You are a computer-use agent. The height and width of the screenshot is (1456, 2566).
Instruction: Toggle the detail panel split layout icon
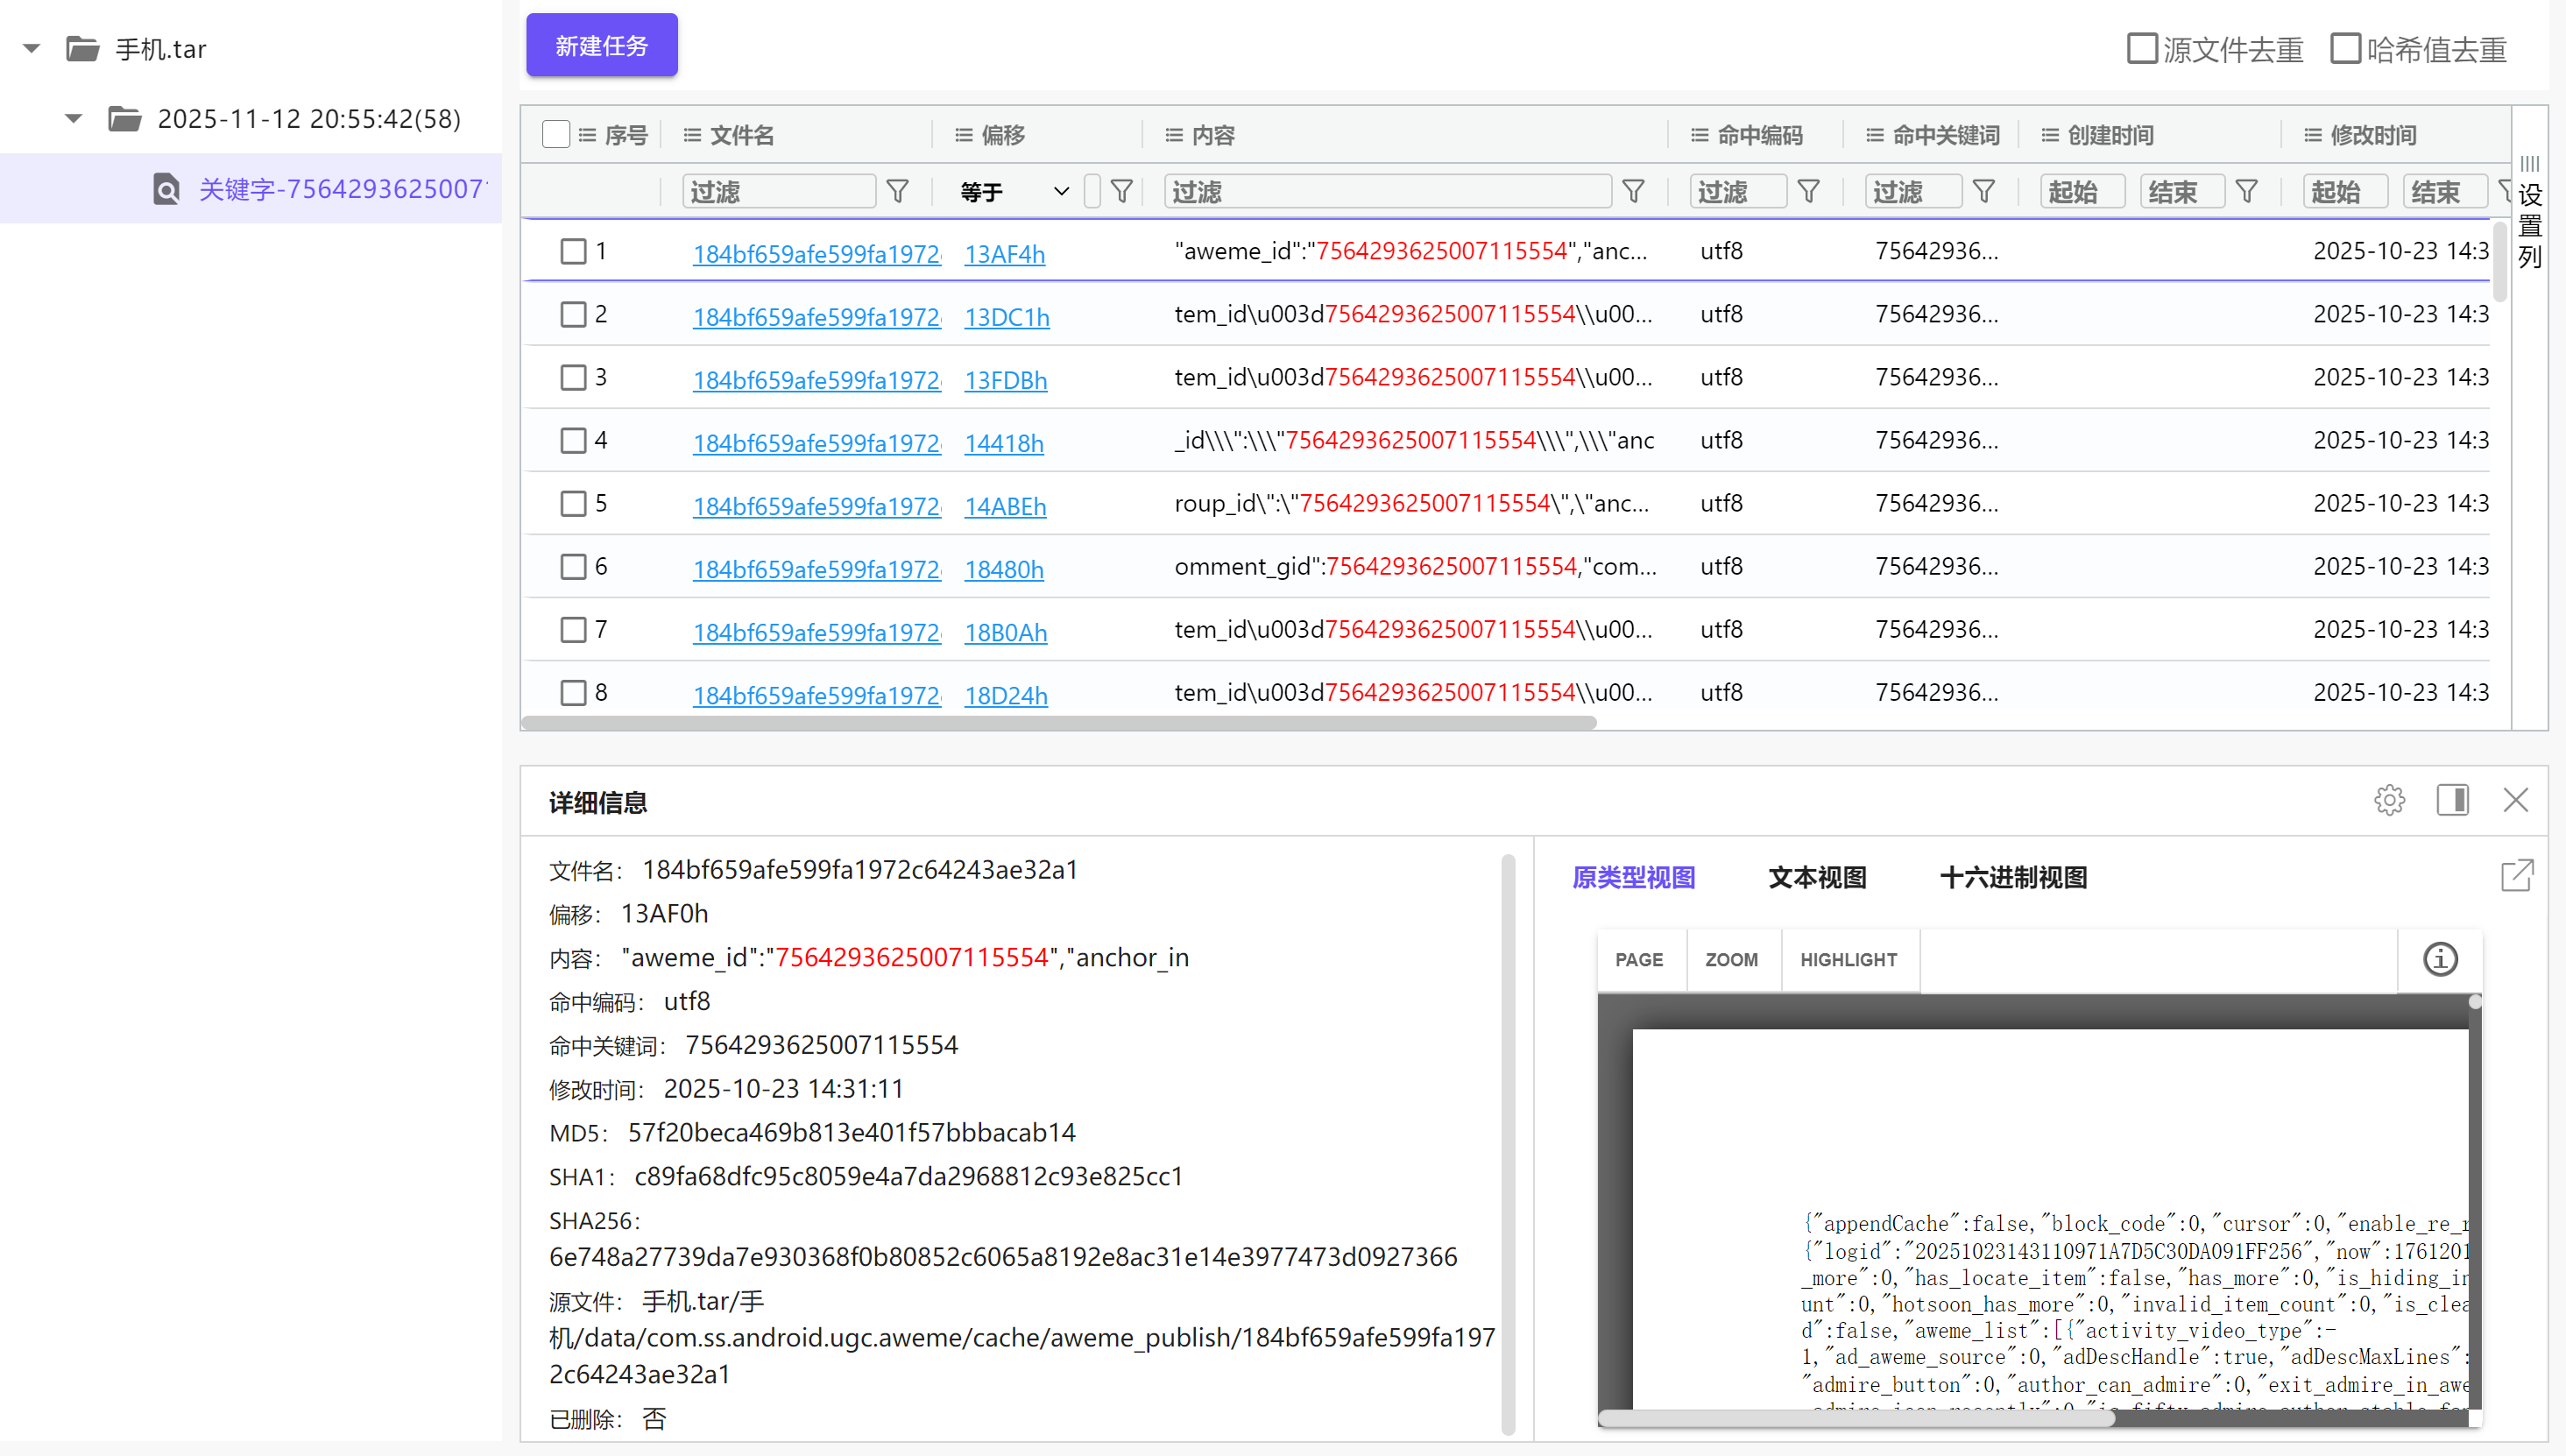(x=2452, y=800)
